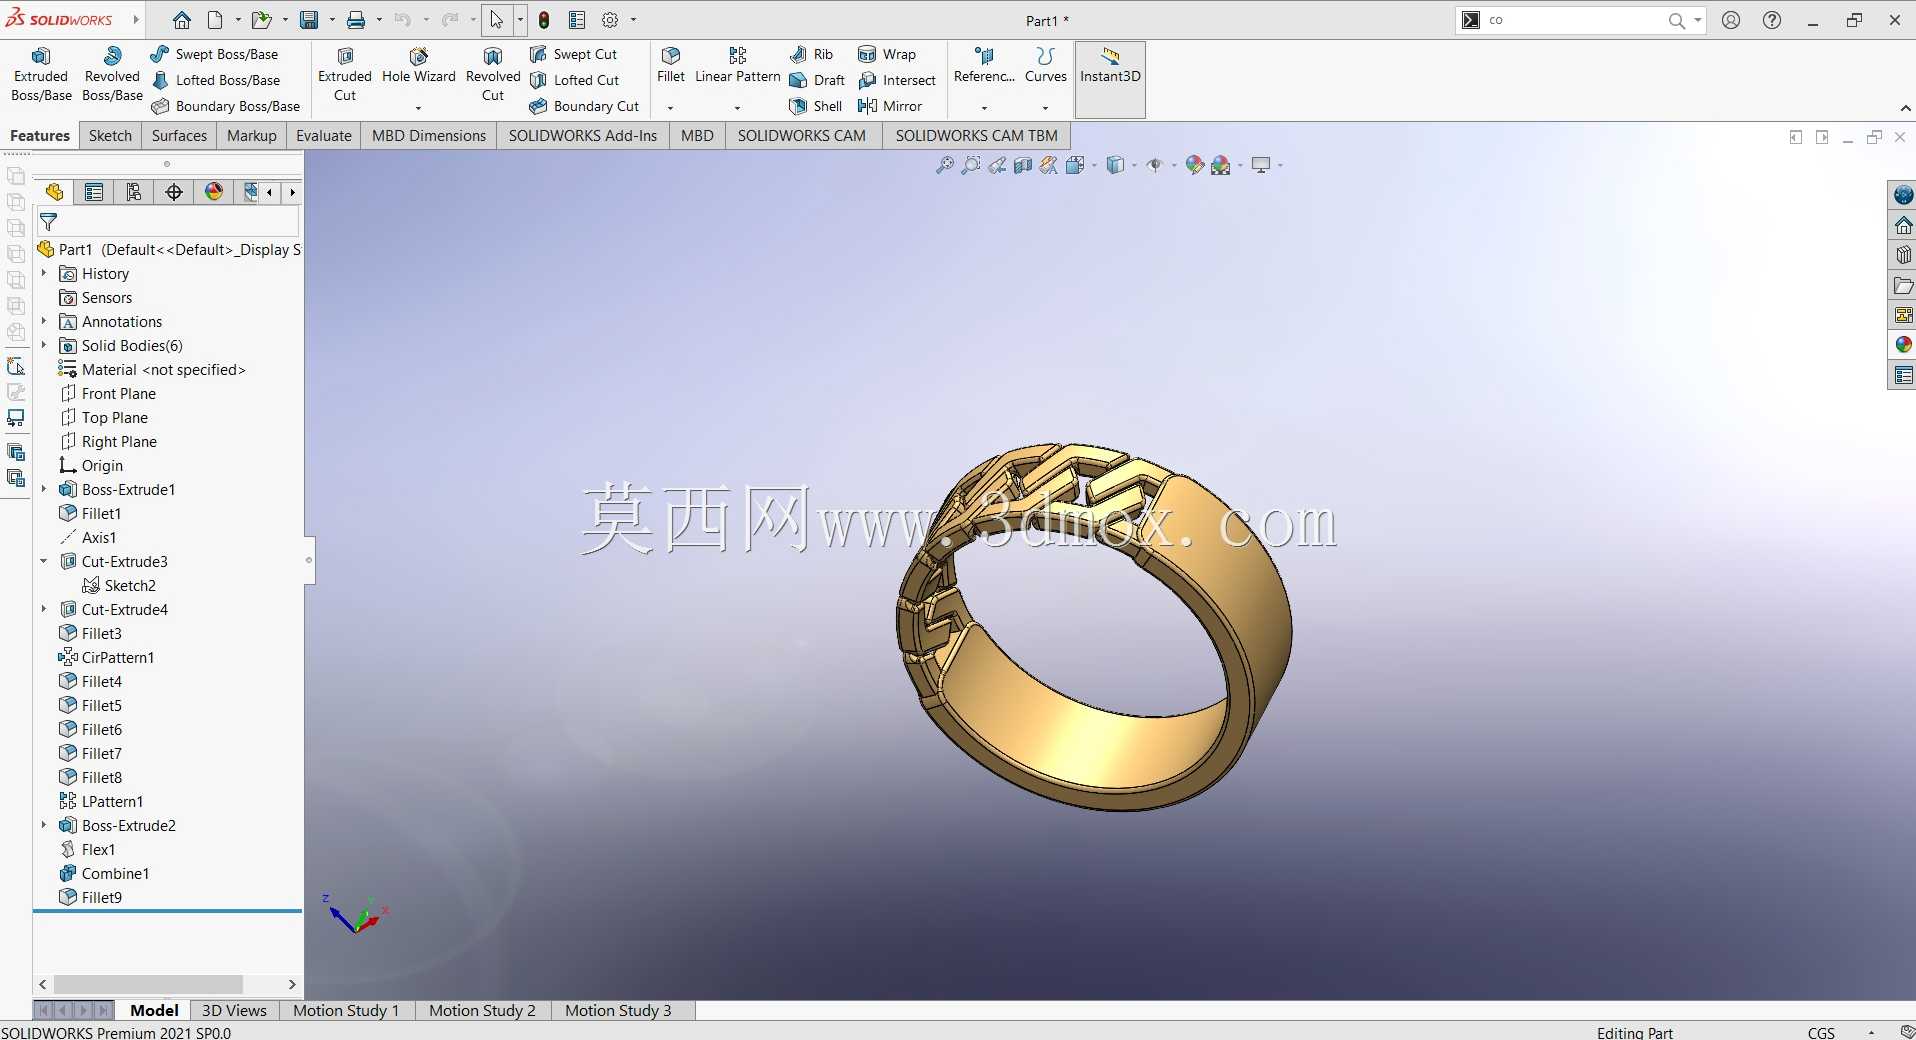The image size is (1916, 1040).
Task: Use the Wrap feature
Action: tap(887, 54)
